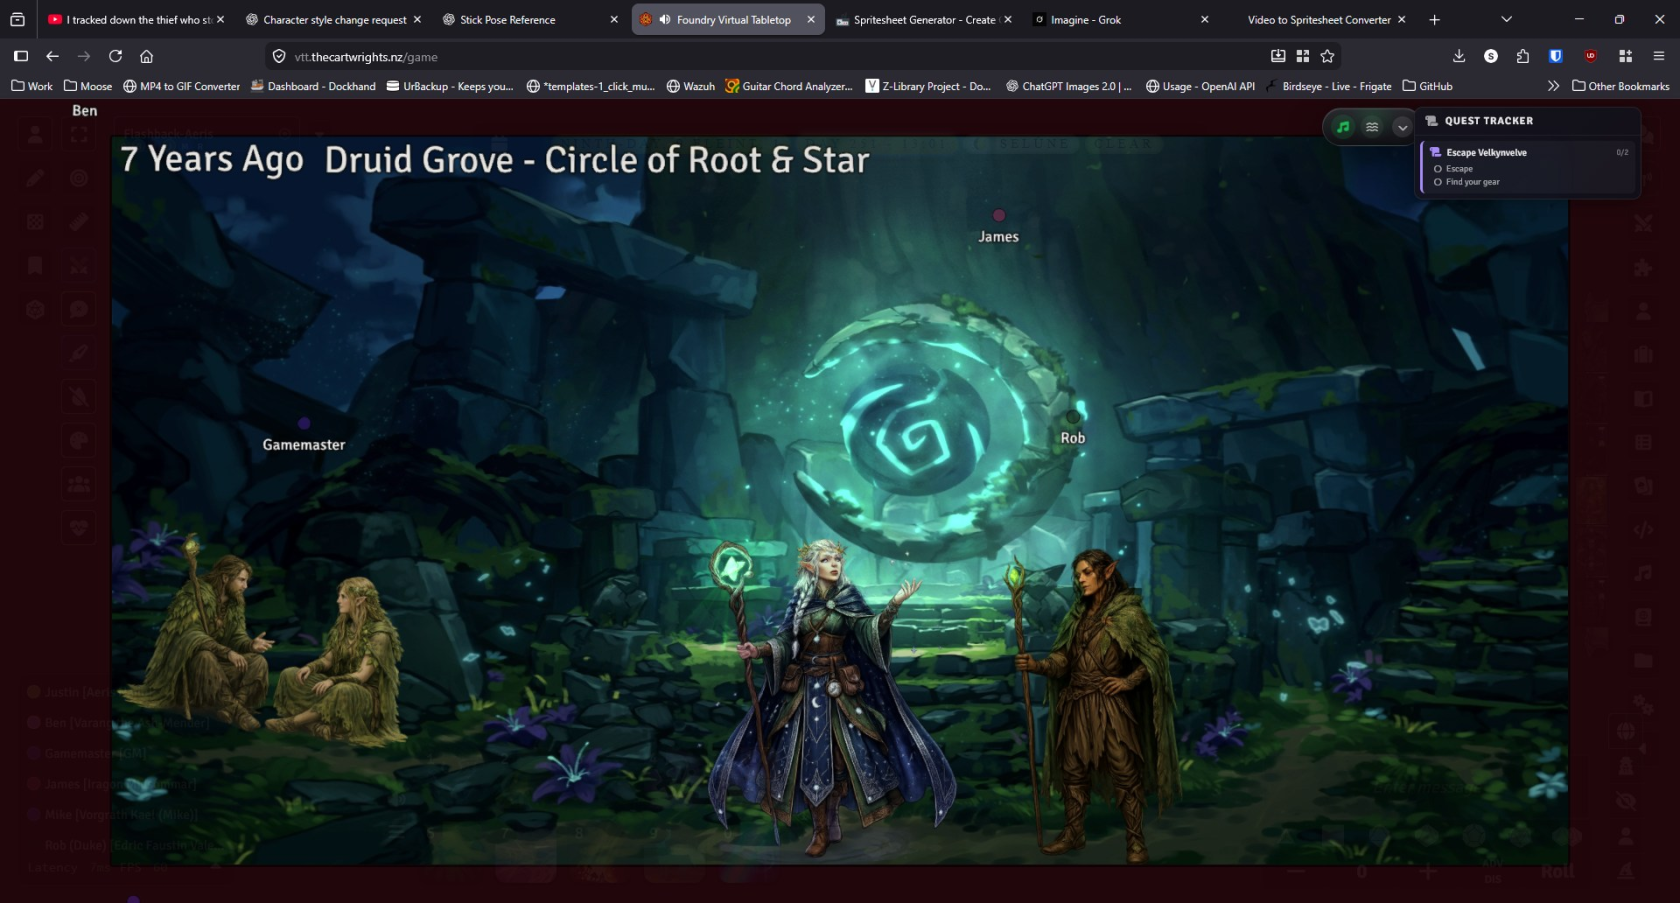Screen dimensions: 1680x903
Task: Open the Dashboard - Dockhand bookmark
Action: (x=313, y=86)
